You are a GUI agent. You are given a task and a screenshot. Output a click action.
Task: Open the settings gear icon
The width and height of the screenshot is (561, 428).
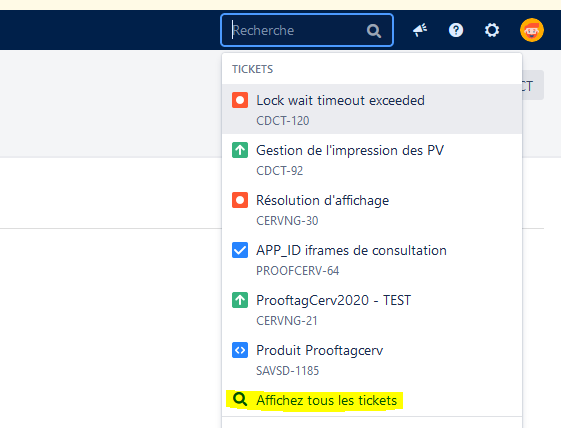tap(492, 30)
